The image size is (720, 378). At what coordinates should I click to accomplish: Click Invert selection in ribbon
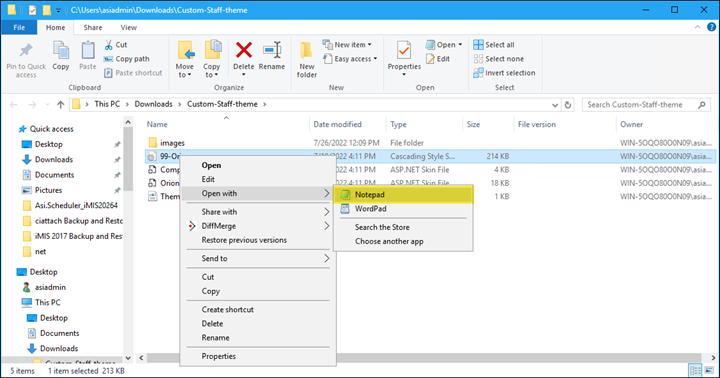505,73
